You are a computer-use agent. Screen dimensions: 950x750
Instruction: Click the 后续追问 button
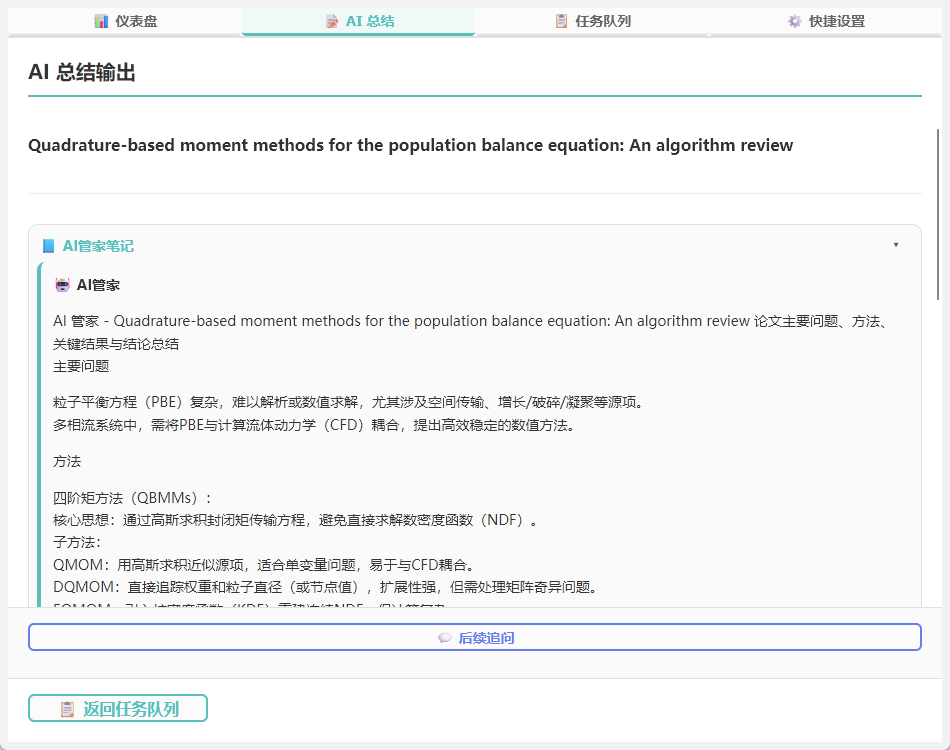(x=474, y=636)
